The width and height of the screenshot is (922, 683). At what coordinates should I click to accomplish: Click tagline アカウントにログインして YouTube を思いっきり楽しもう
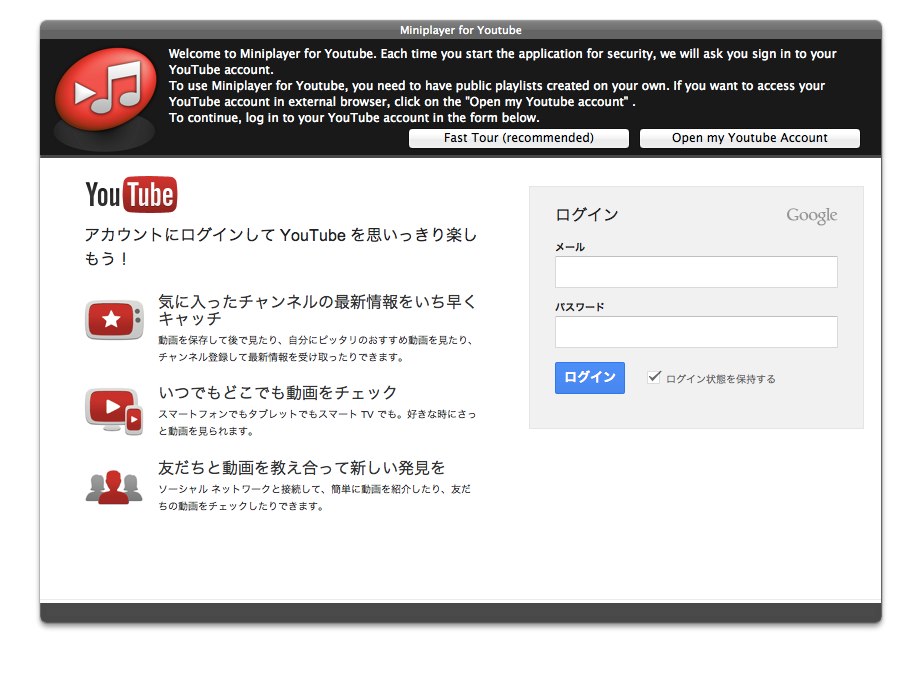click(280, 246)
